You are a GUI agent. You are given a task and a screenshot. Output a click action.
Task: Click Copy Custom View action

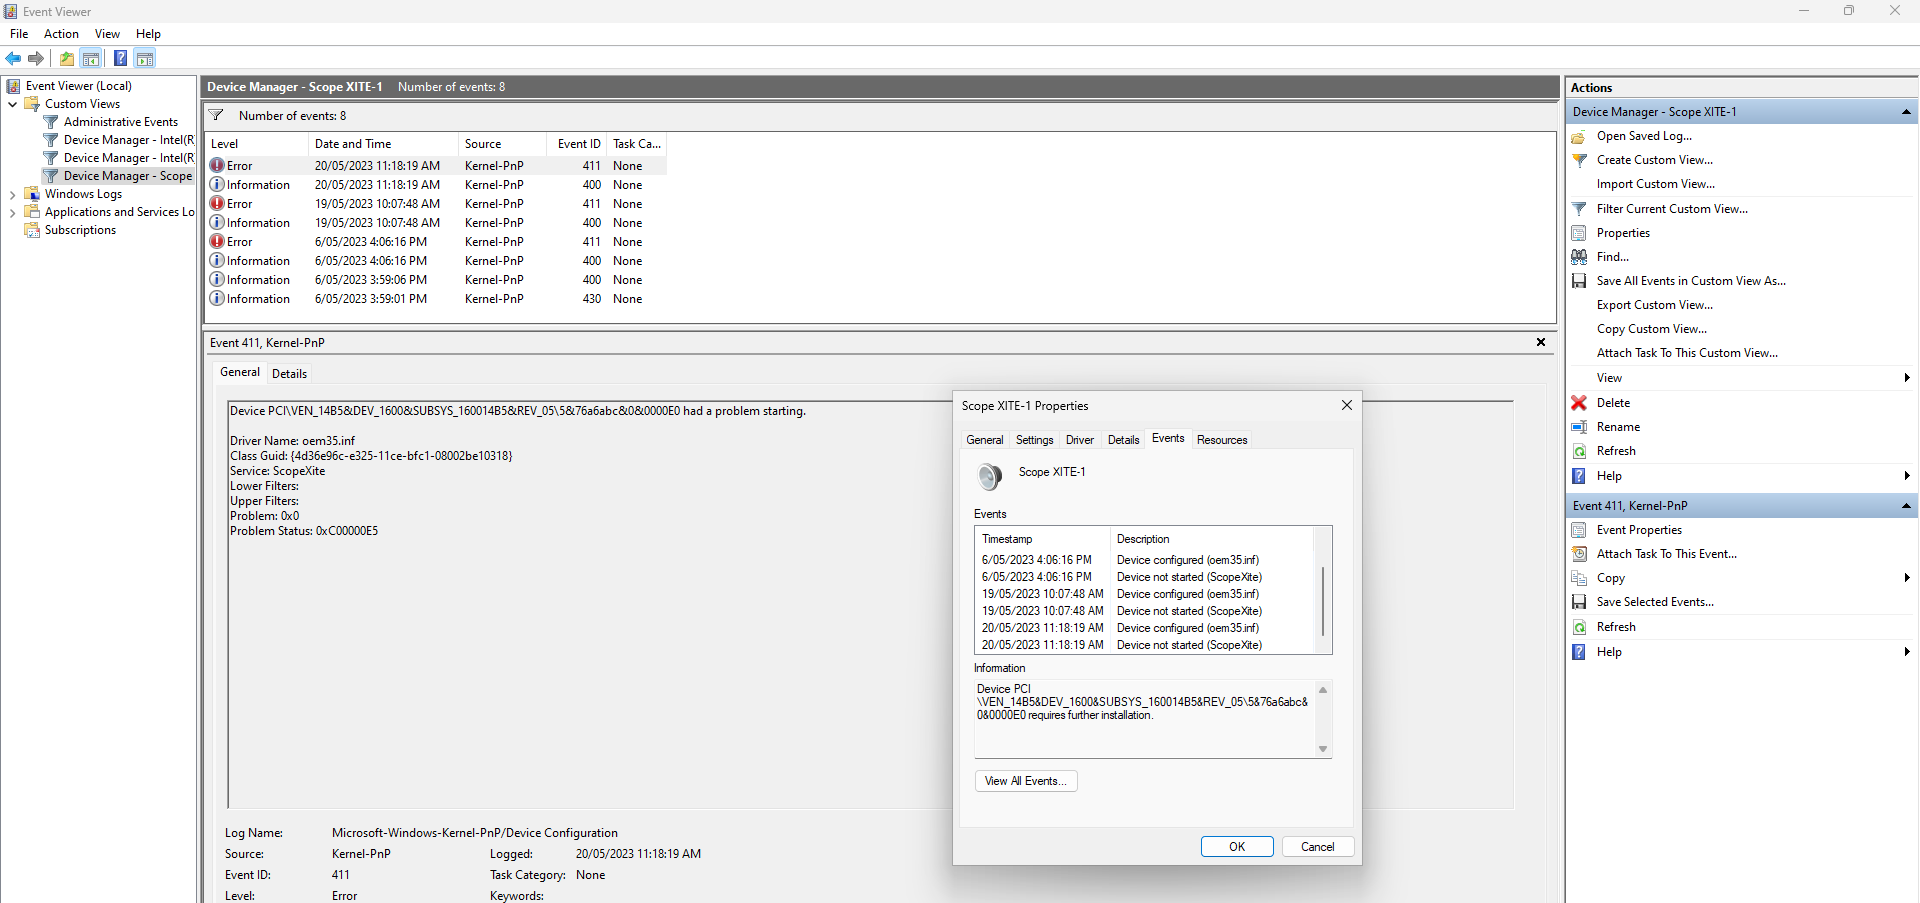[1651, 329]
